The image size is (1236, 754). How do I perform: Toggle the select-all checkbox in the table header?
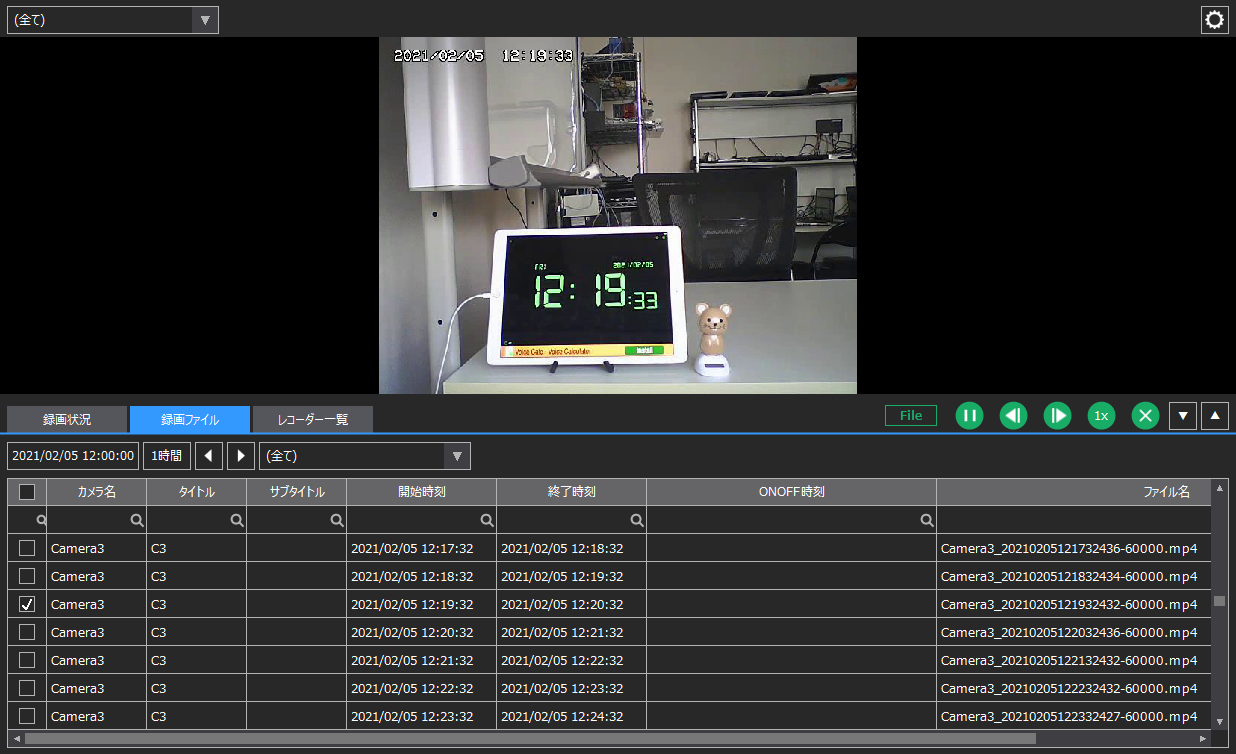coord(27,491)
